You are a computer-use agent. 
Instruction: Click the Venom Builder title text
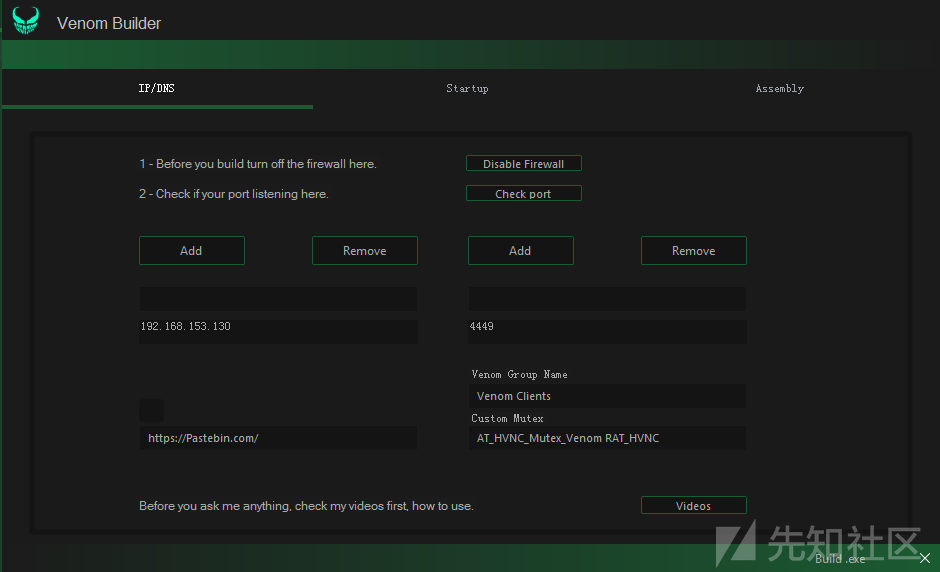109,23
